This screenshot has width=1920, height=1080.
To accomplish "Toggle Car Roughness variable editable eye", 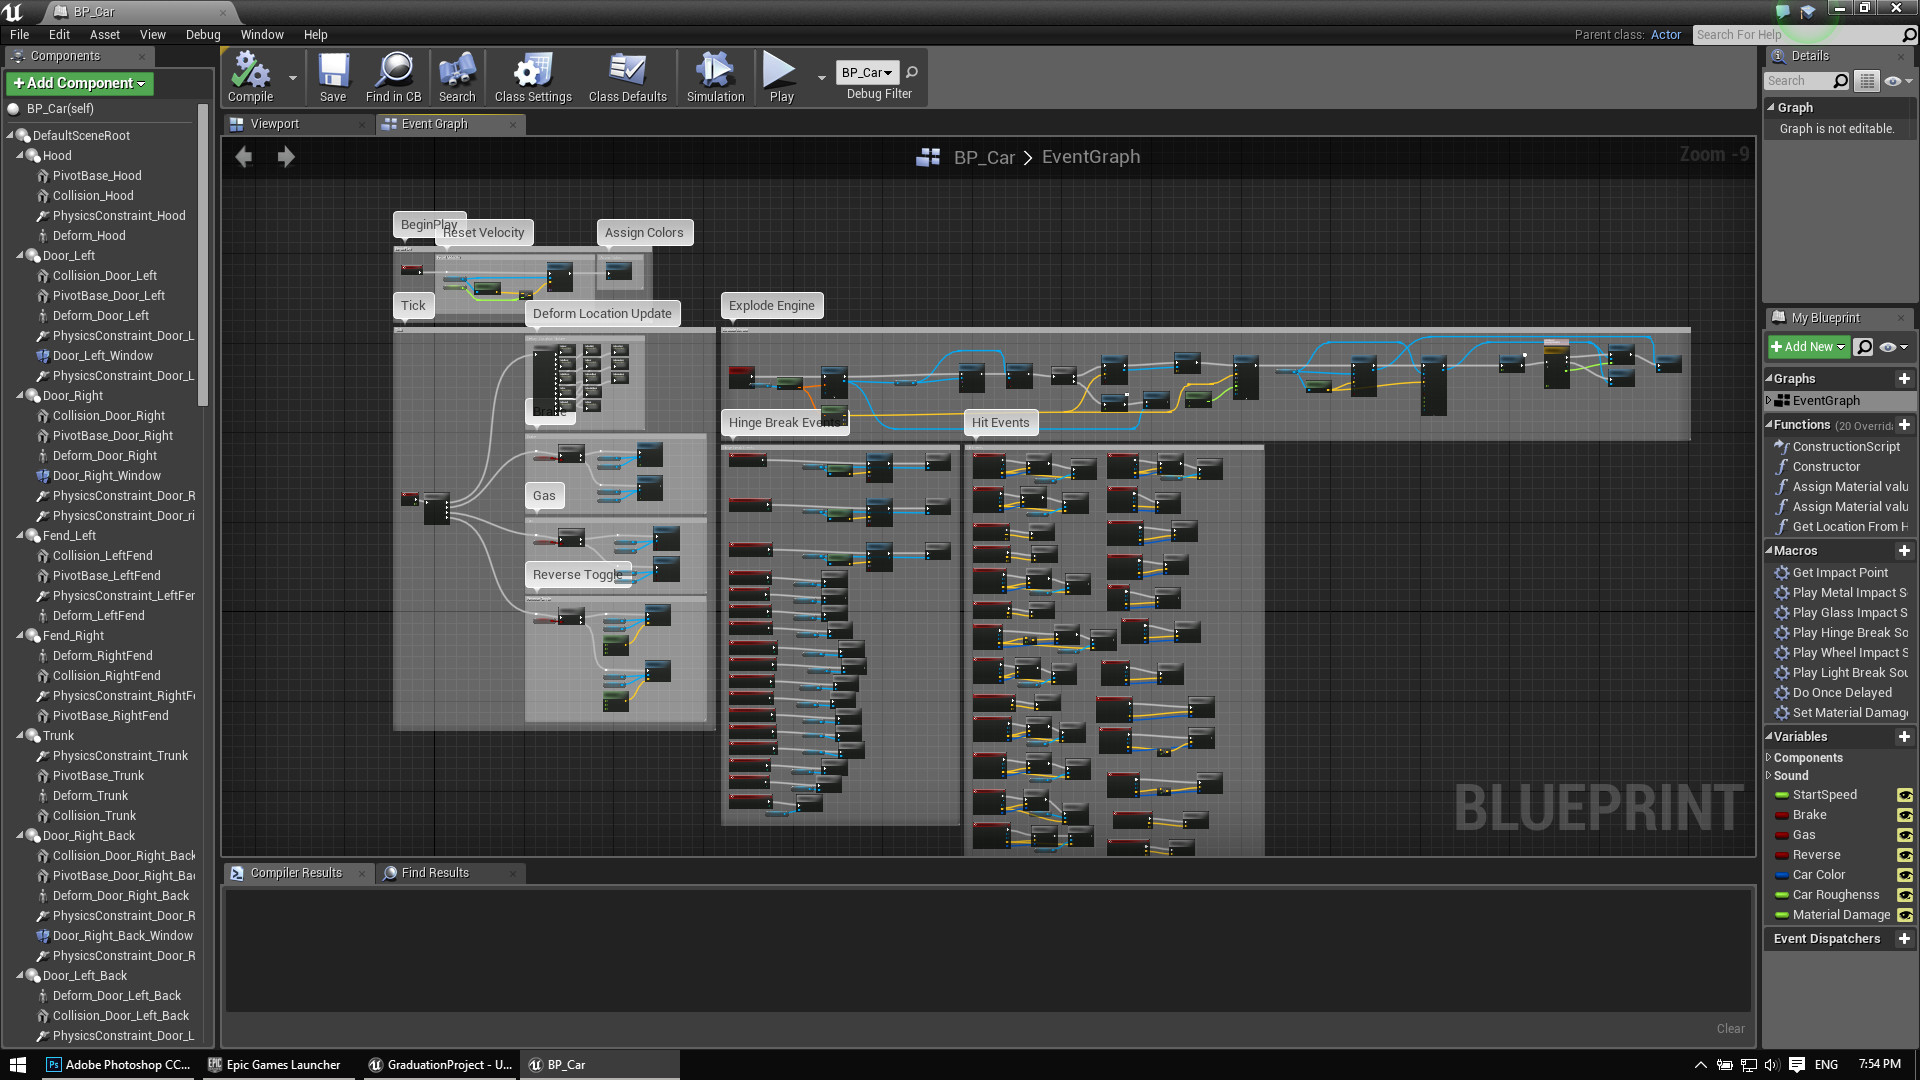I will pyautogui.click(x=1905, y=895).
